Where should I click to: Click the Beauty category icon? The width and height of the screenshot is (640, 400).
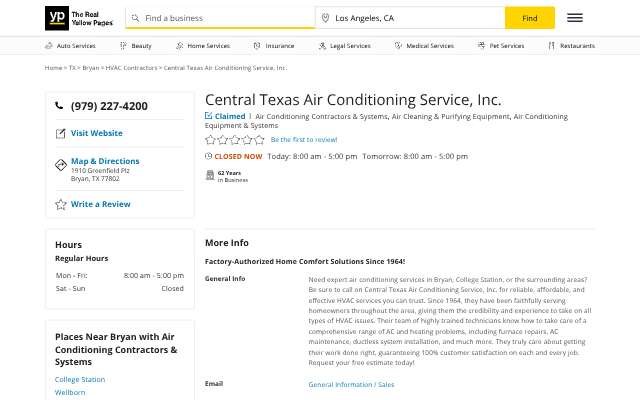click(x=123, y=46)
